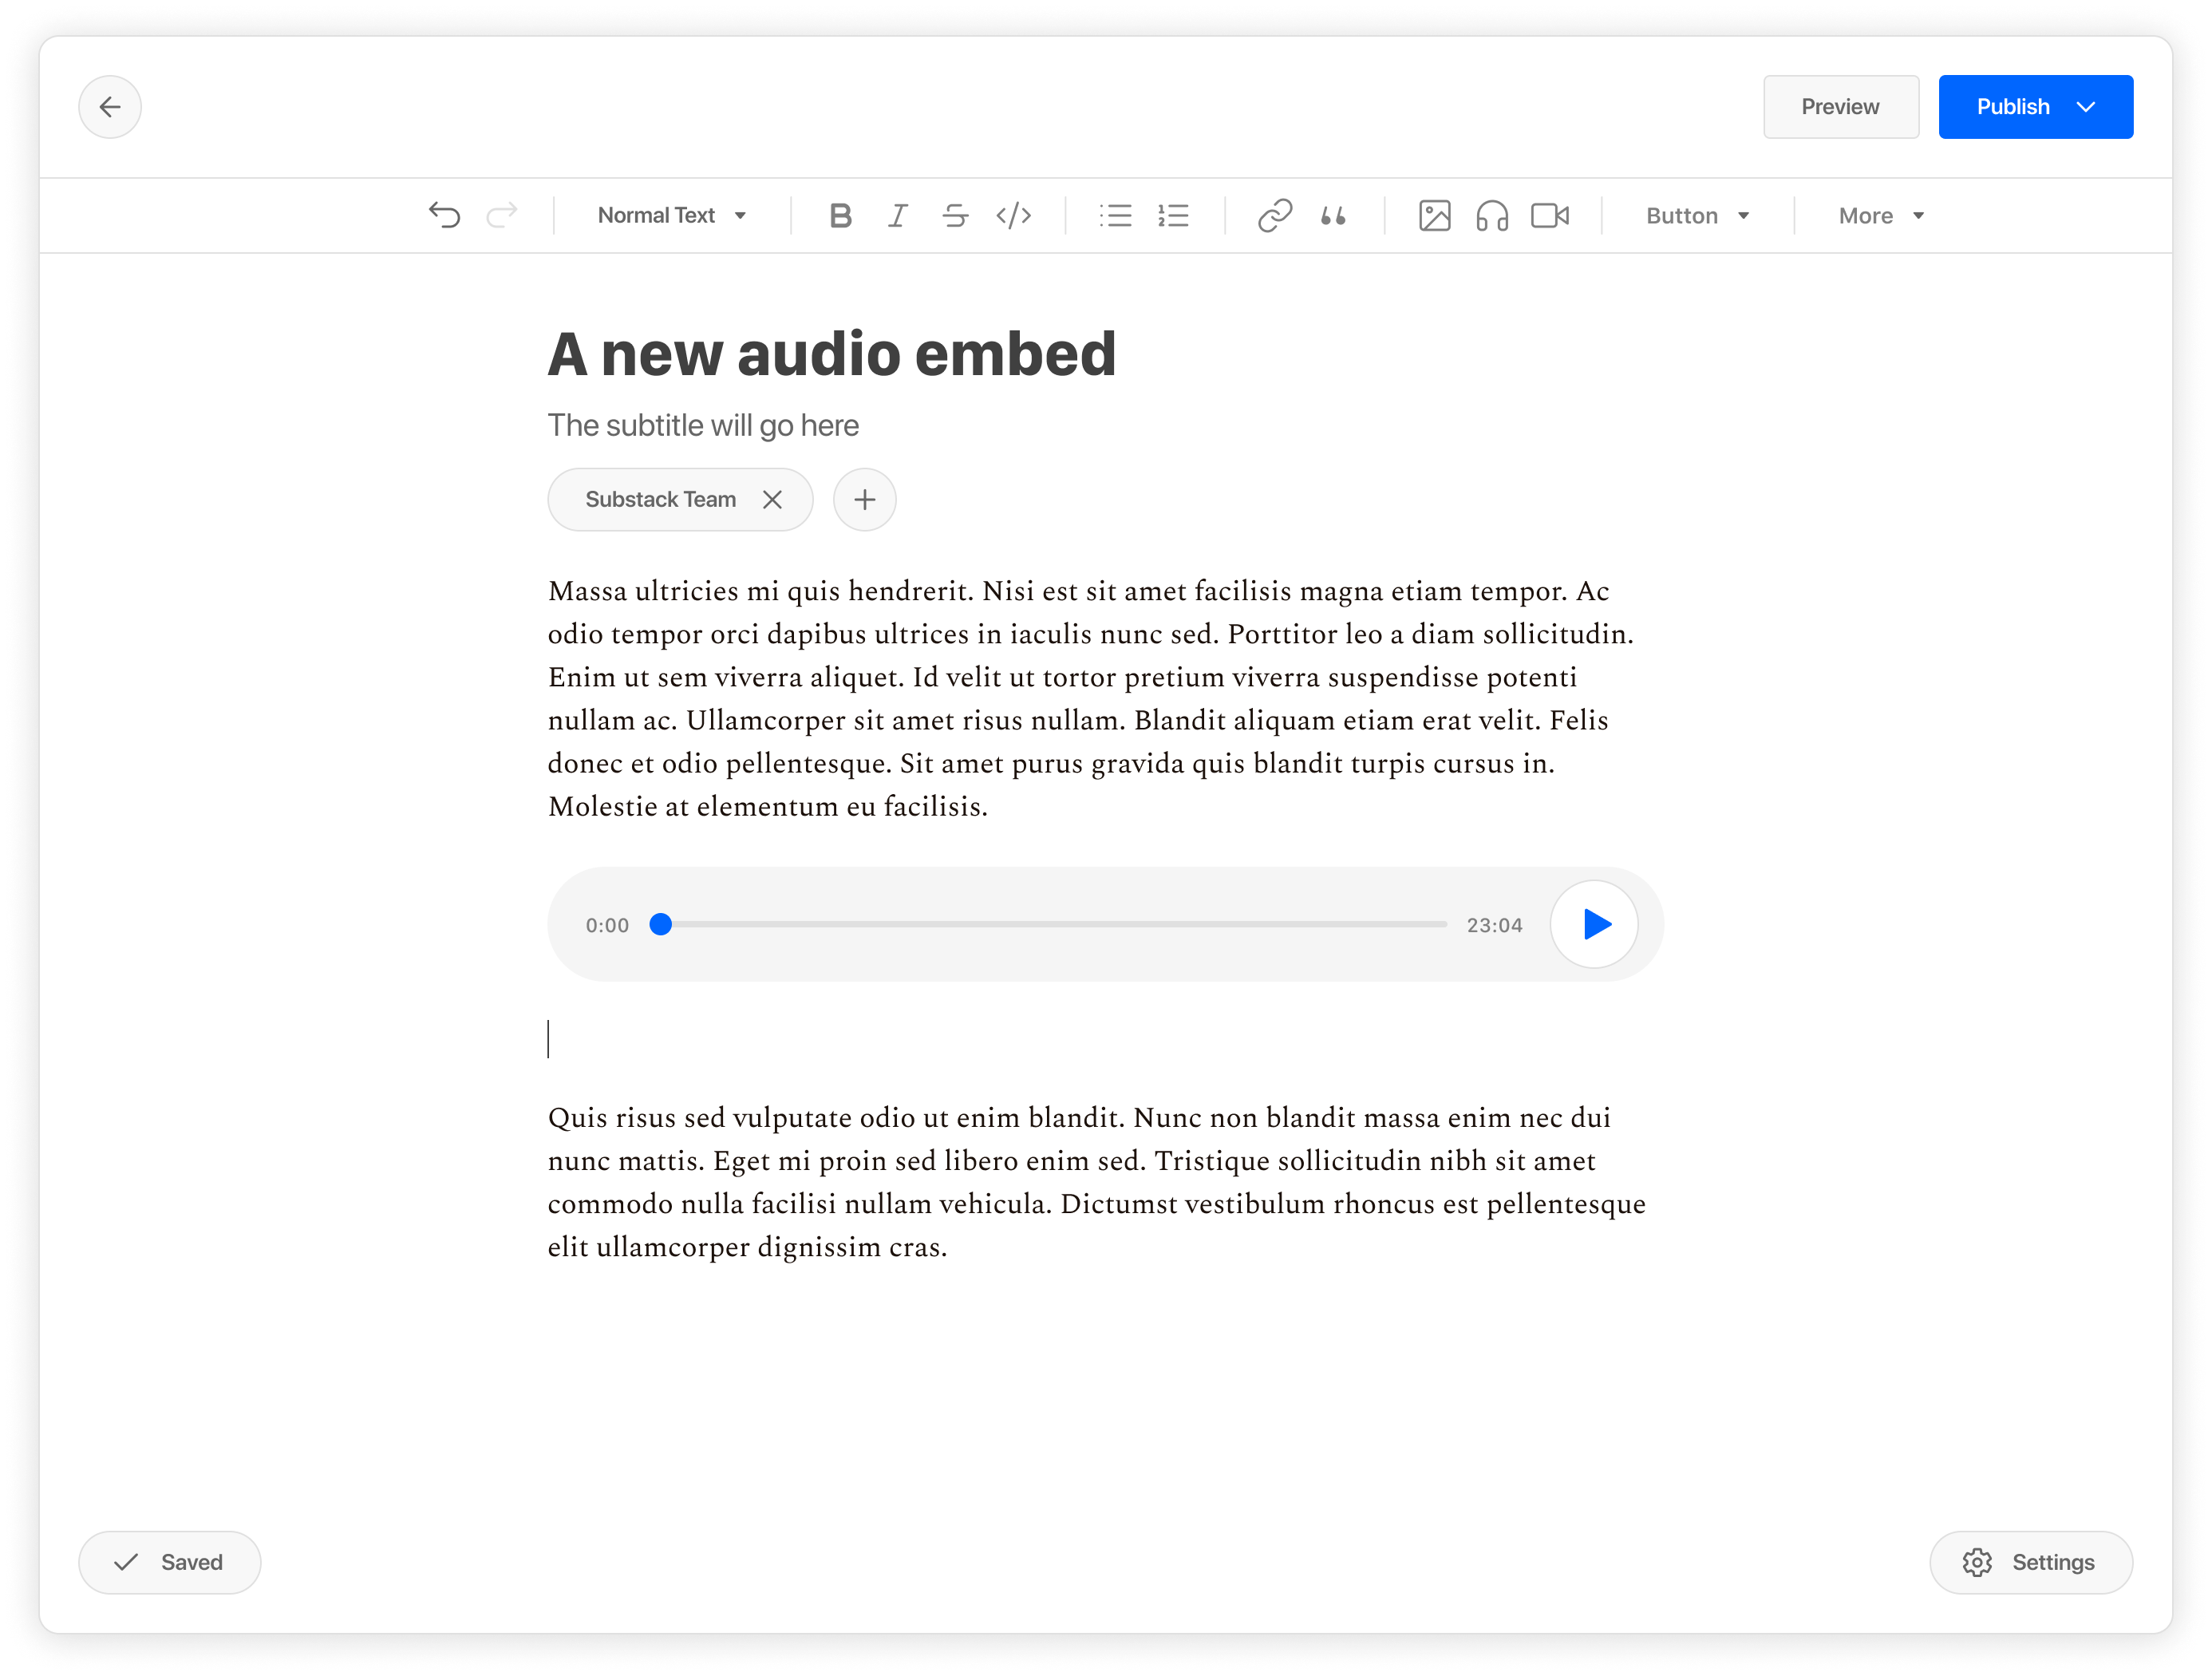Toggle bold formatting

point(840,214)
